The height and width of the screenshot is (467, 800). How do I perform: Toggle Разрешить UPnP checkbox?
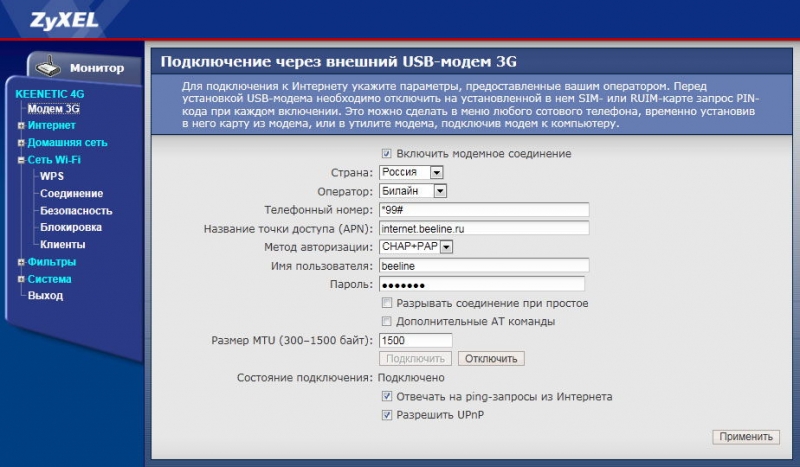(387, 415)
